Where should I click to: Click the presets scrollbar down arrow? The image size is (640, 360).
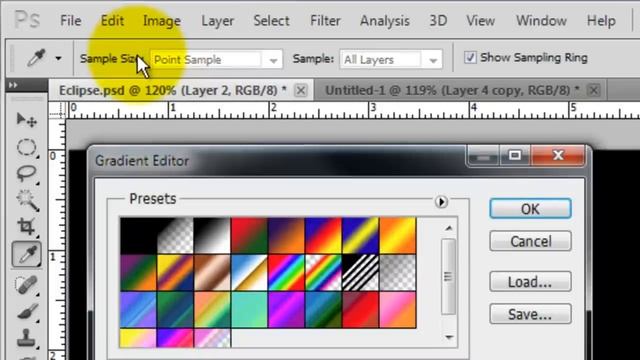coord(449,337)
